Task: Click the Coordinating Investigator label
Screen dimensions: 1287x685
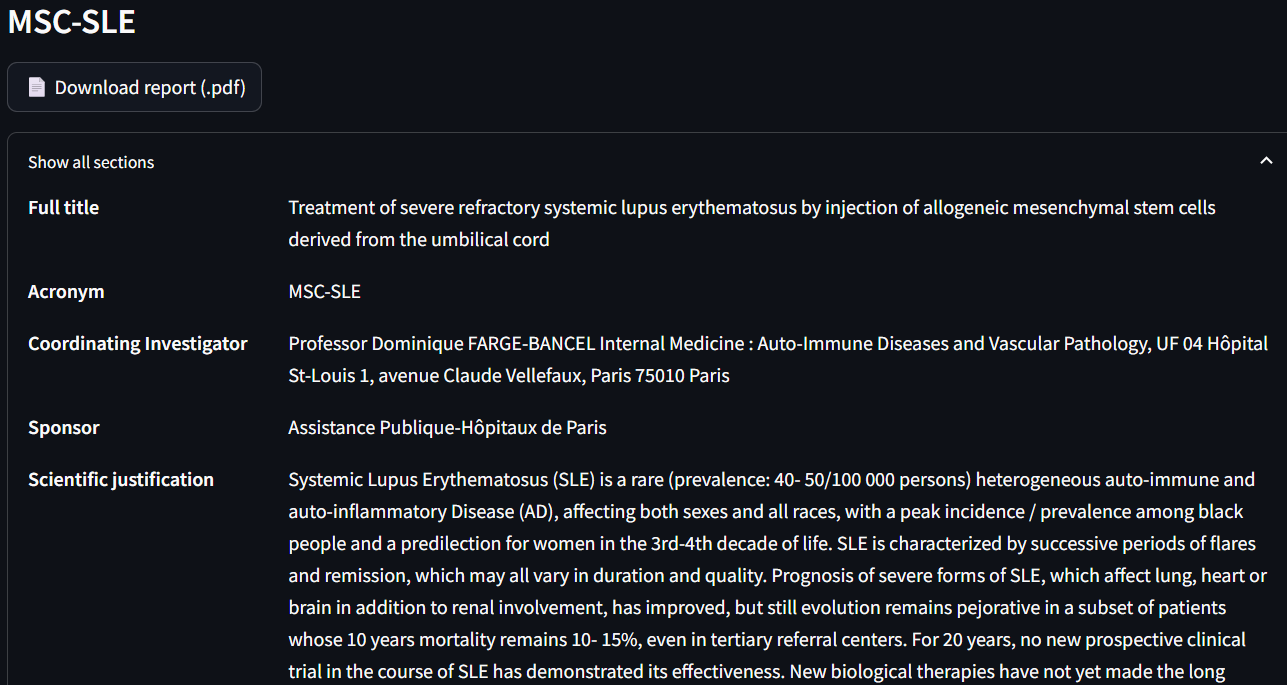Action: [x=138, y=343]
